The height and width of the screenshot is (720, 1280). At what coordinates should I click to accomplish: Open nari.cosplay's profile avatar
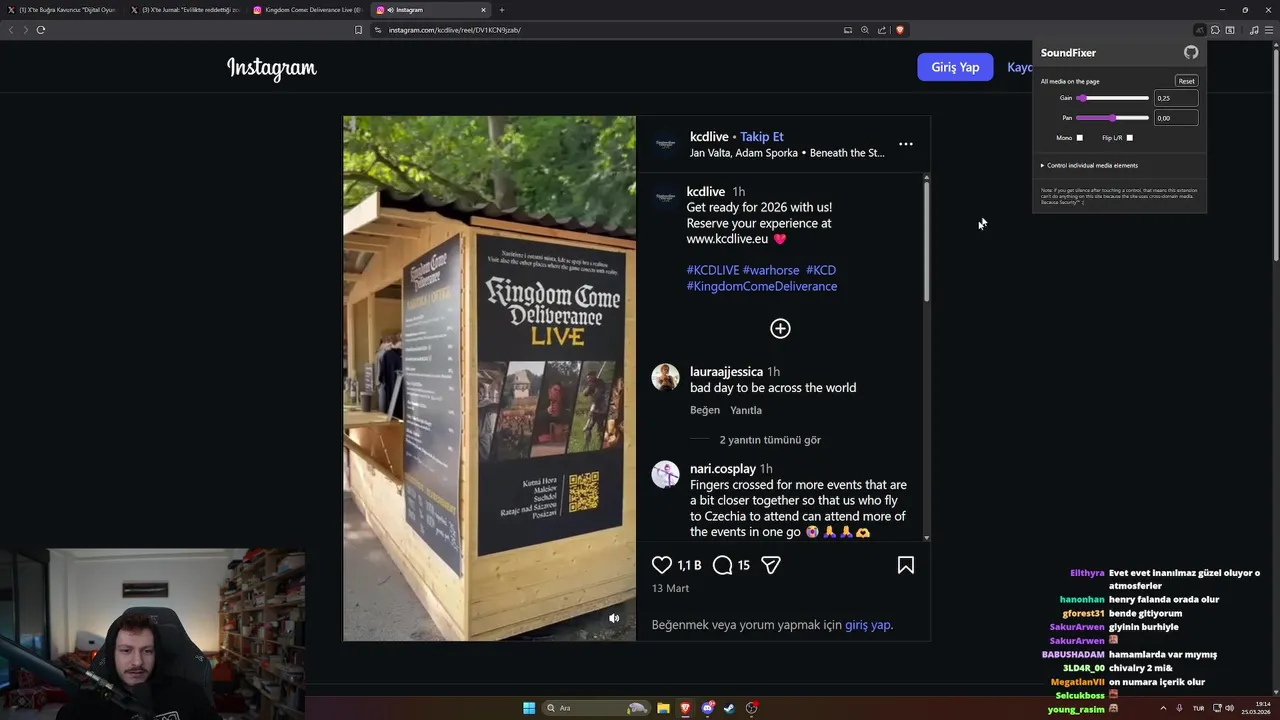(x=666, y=474)
